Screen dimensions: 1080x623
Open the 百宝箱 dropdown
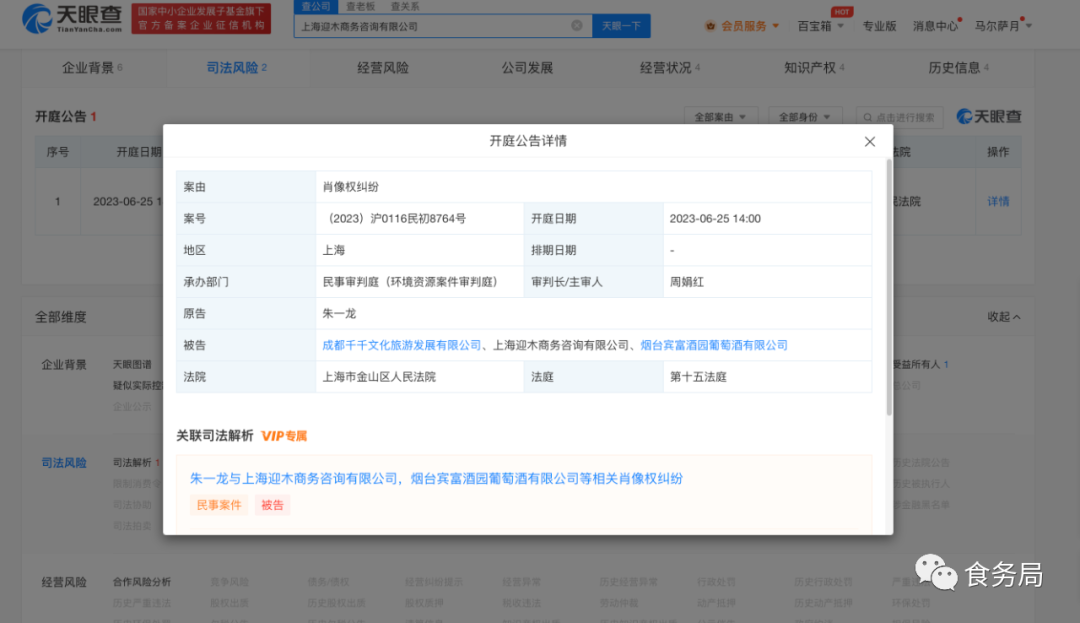tap(820, 26)
